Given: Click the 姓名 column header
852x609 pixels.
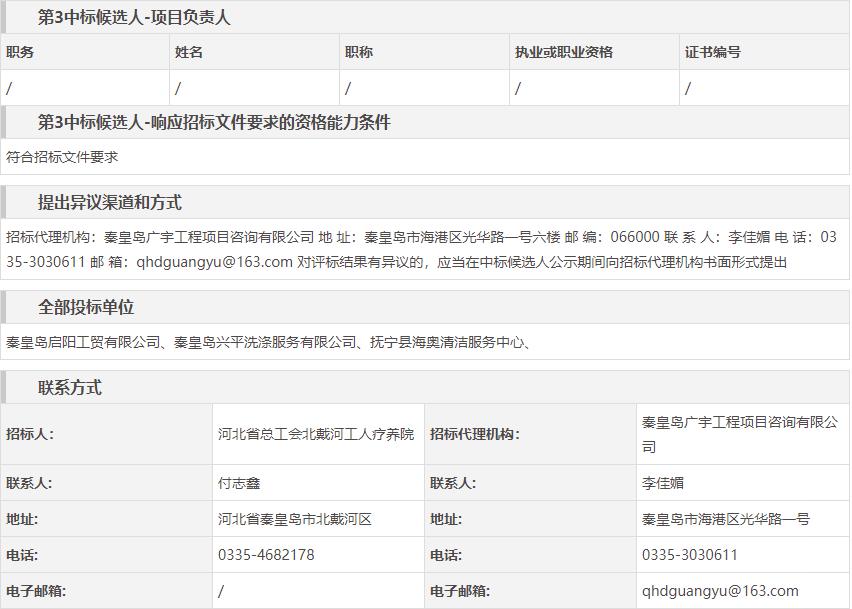Looking at the screenshot, I should [189, 52].
